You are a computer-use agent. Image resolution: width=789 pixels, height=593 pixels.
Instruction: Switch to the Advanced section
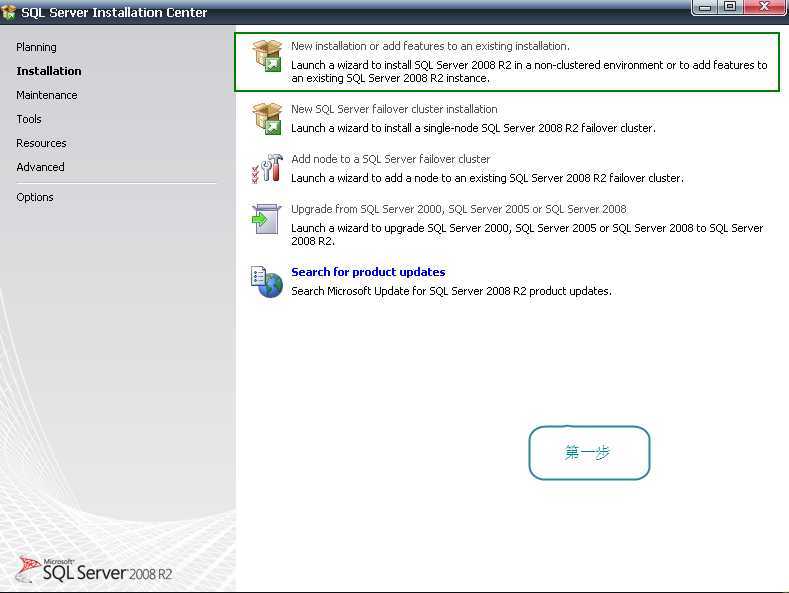(40, 167)
